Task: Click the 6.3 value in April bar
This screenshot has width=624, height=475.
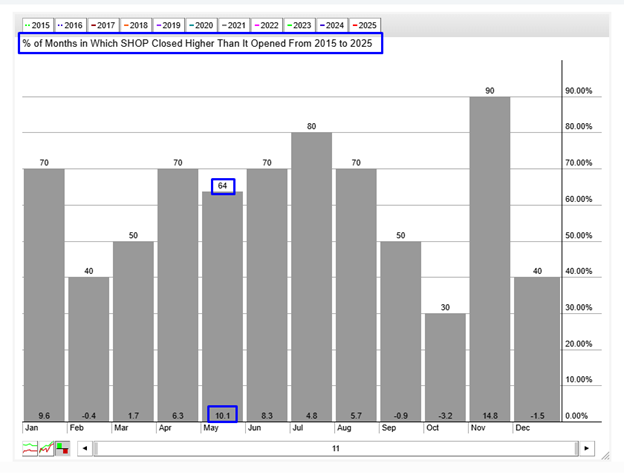Action: [x=178, y=416]
